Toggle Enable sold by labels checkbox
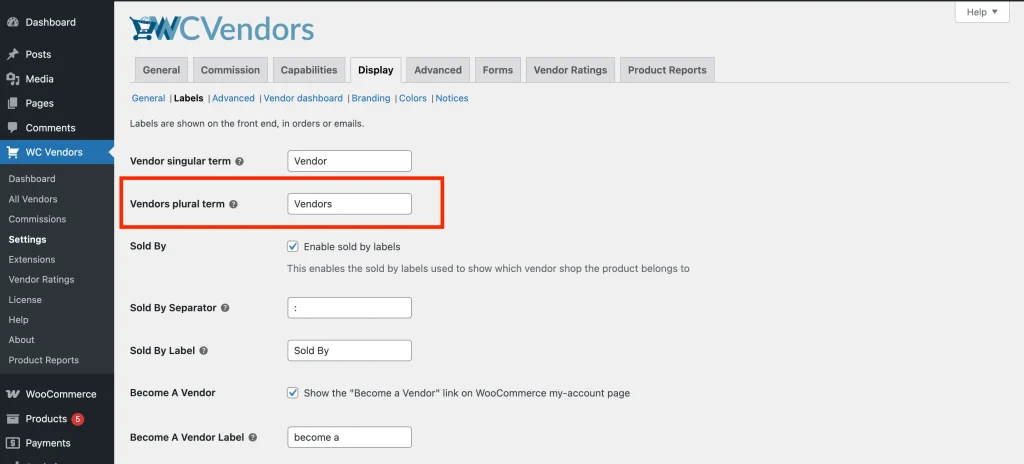 click(293, 246)
